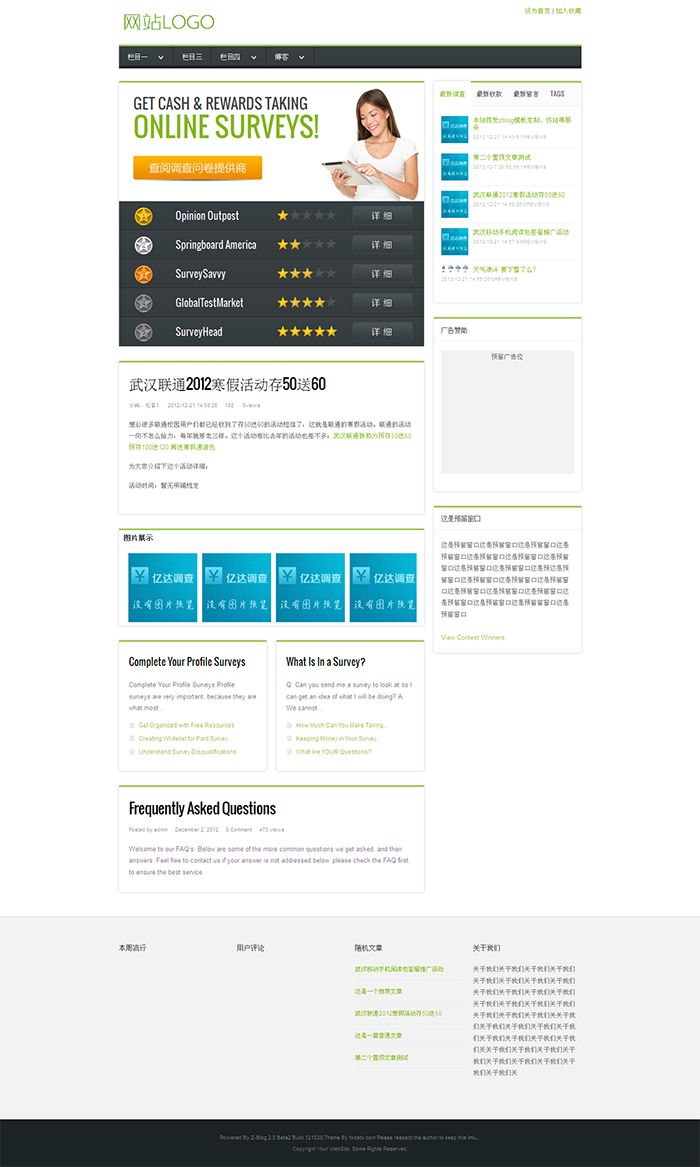Click 详细 button for Springboard America
The height and width of the screenshot is (1167, 700).
(382, 245)
